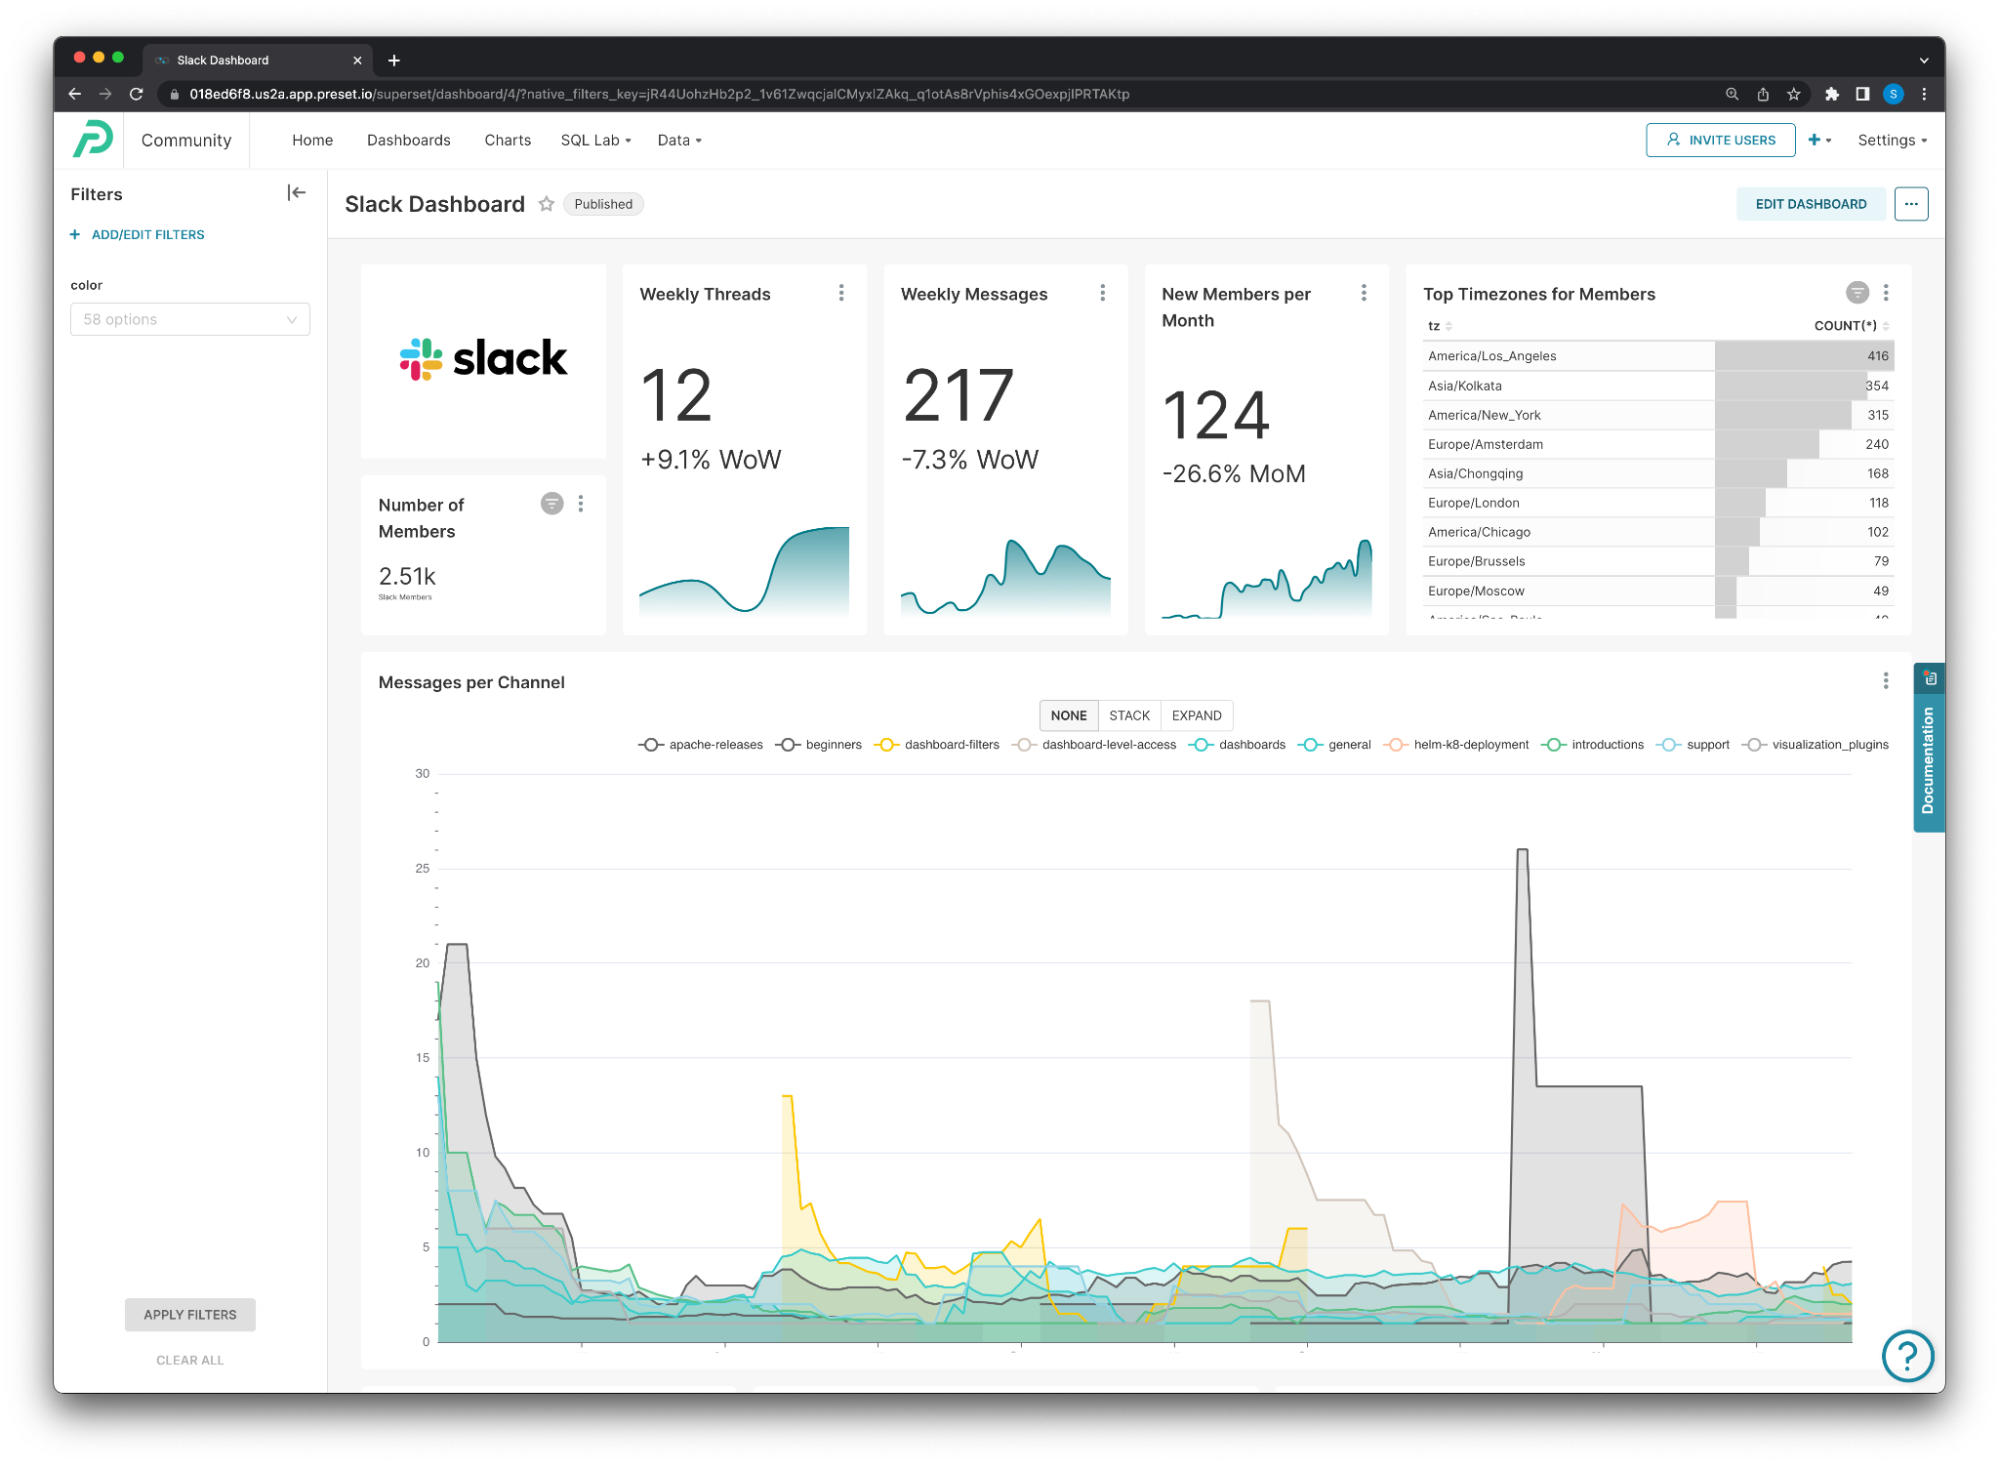Open the dashboard ellipsis options menu

tap(1910, 204)
